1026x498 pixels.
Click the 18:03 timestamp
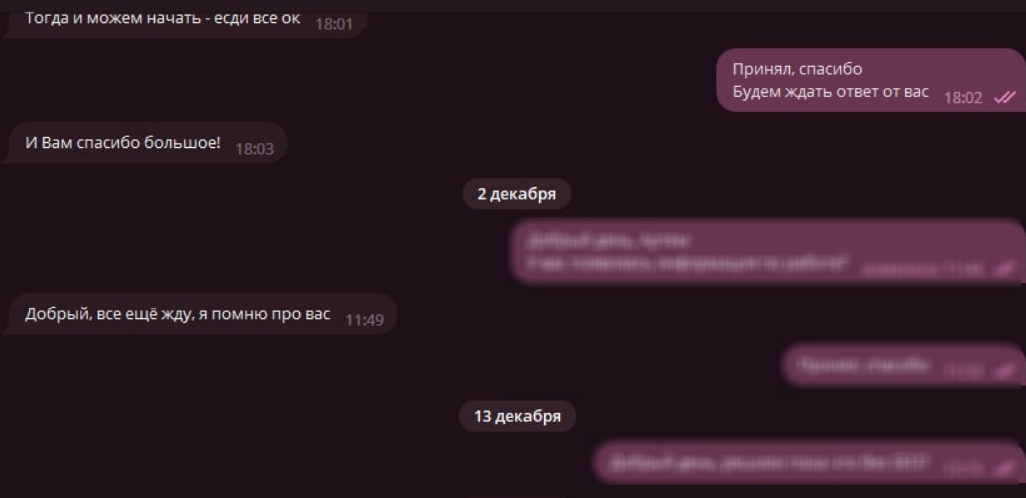tap(255, 149)
